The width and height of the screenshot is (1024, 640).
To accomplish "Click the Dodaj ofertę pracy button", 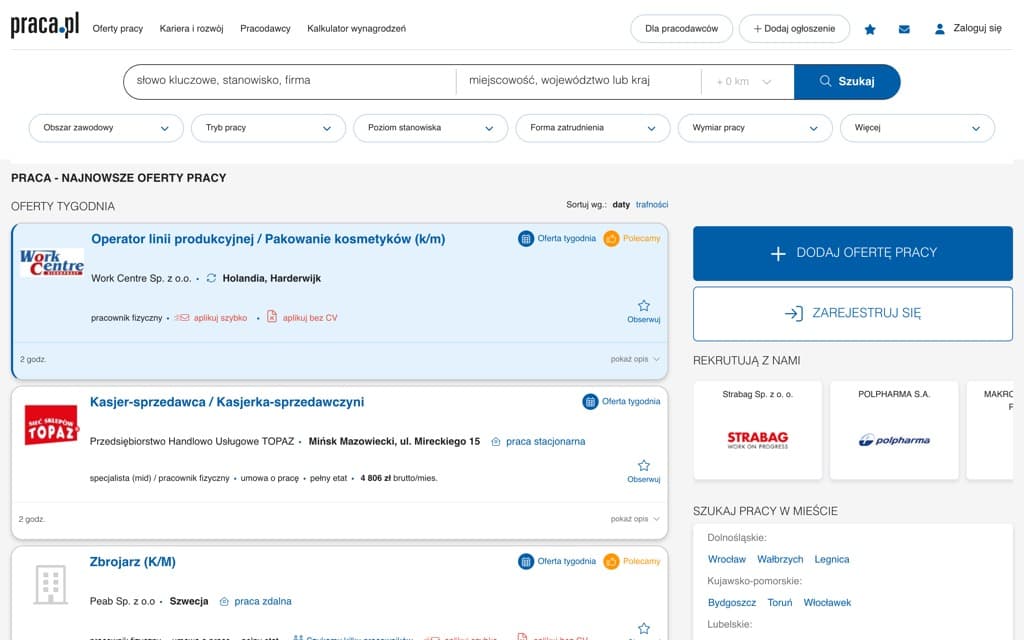I will (852, 254).
